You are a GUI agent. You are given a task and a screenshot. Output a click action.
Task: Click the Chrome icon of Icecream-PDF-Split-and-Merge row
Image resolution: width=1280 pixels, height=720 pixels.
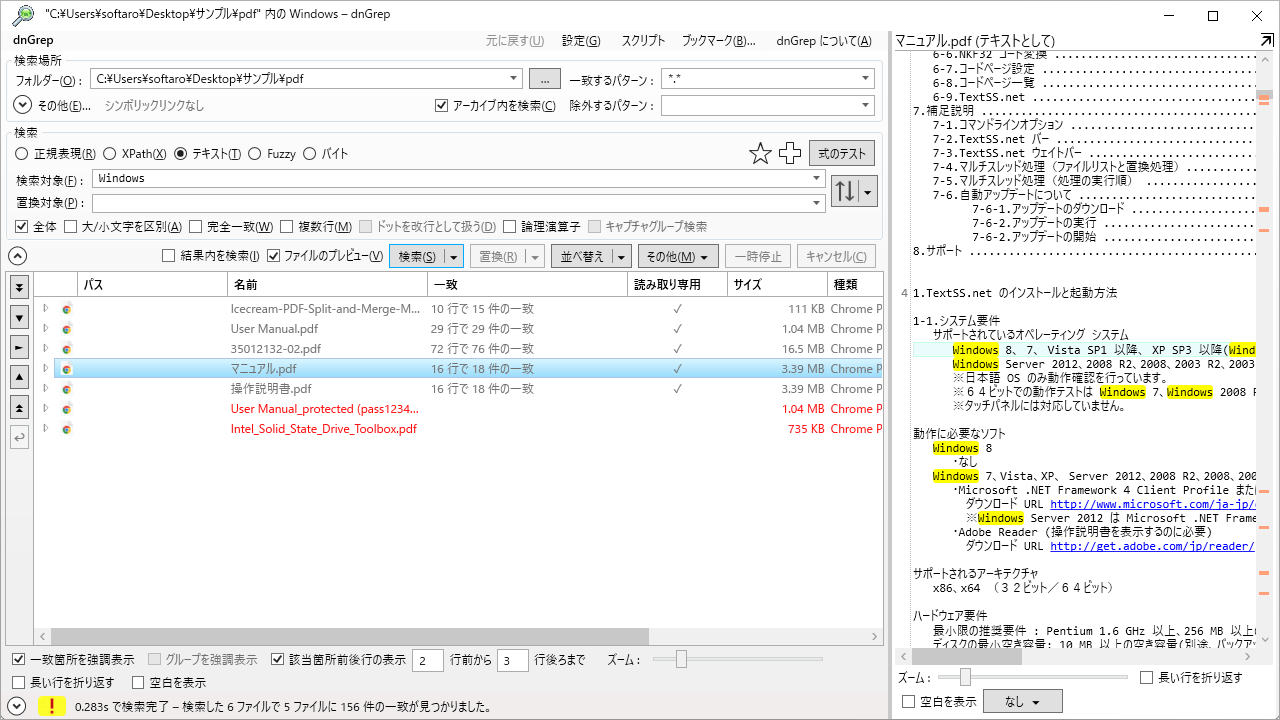[67, 309]
